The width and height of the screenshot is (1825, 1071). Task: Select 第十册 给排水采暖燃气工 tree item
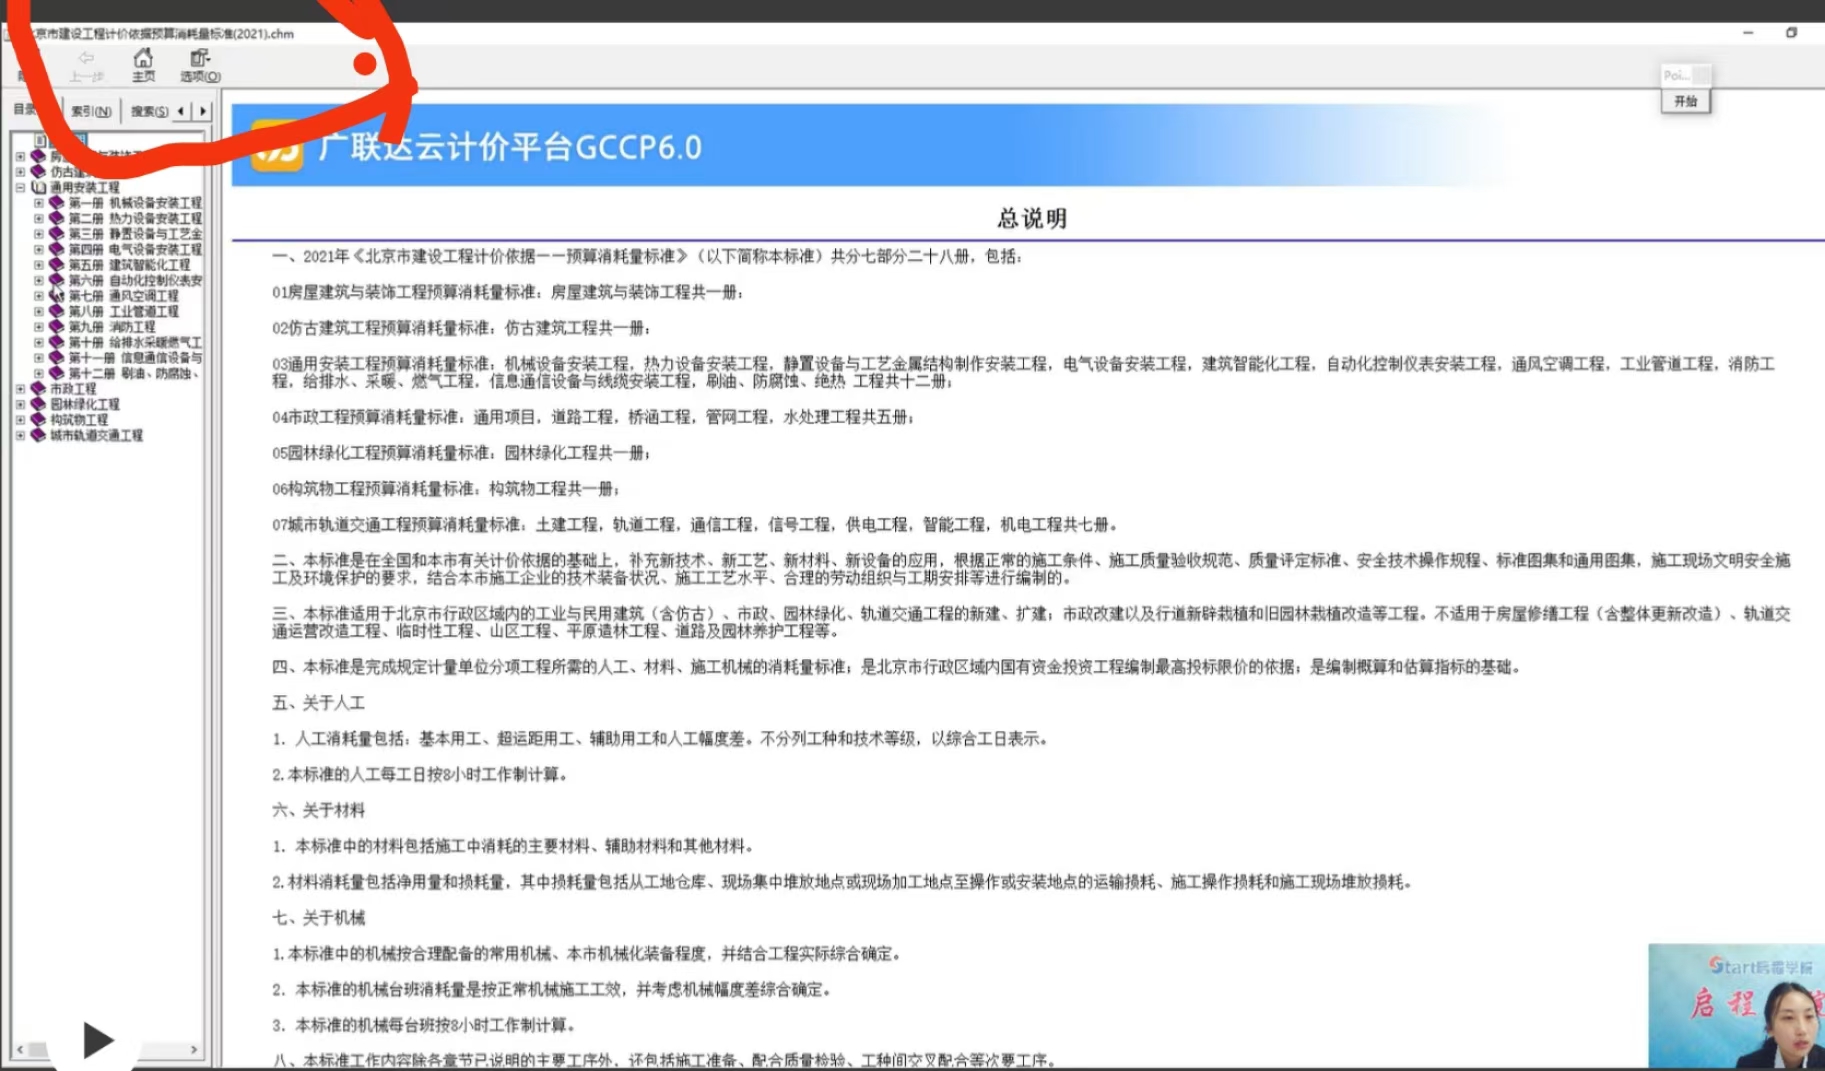[x=135, y=342]
